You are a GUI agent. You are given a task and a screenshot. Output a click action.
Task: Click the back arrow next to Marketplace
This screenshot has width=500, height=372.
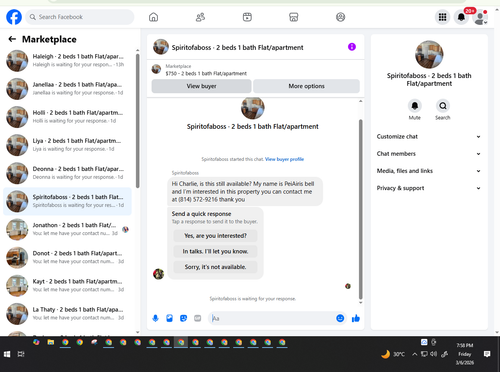[12, 39]
